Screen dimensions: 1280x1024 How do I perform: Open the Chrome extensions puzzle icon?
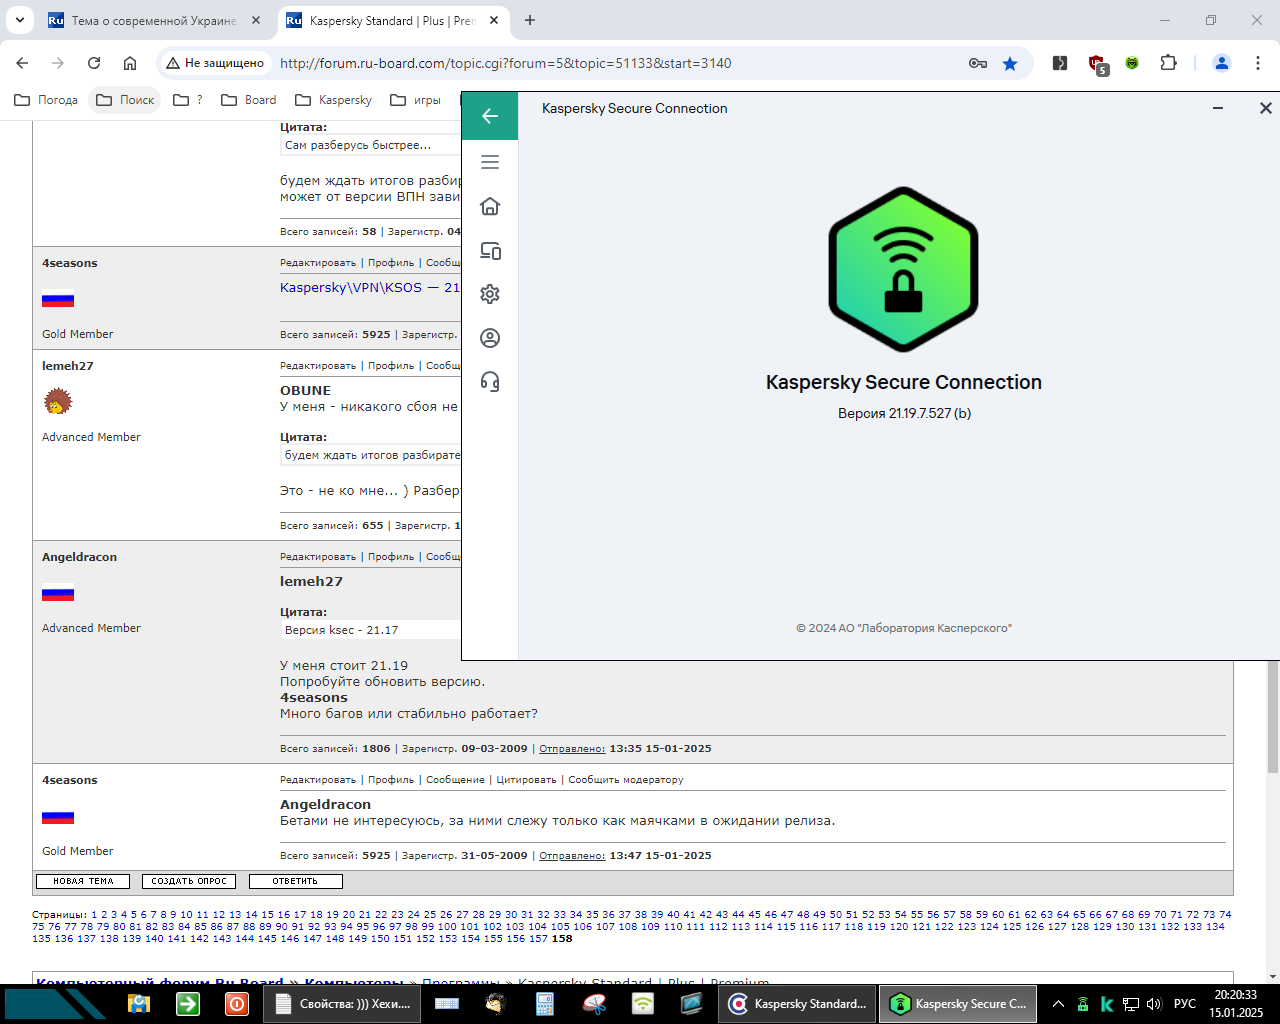[x=1168, y=63]
